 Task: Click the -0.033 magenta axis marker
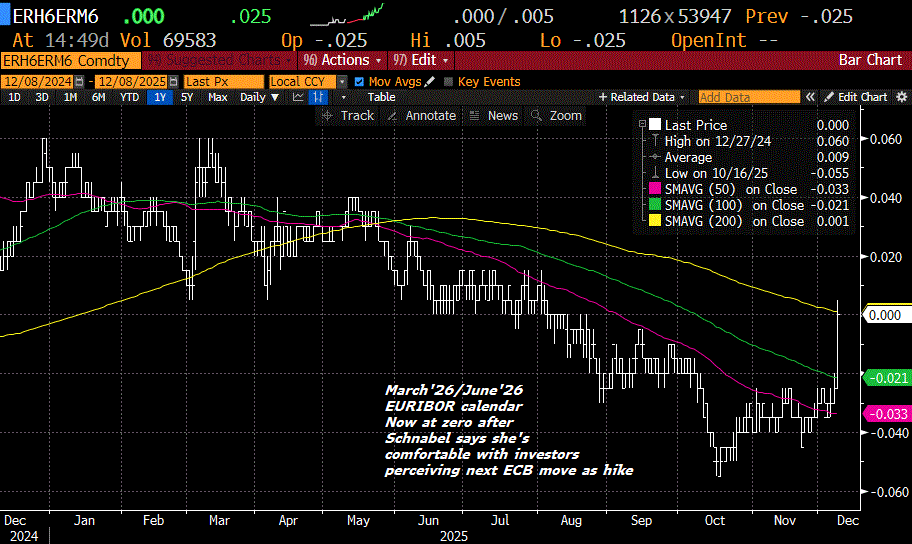point(888,414)
